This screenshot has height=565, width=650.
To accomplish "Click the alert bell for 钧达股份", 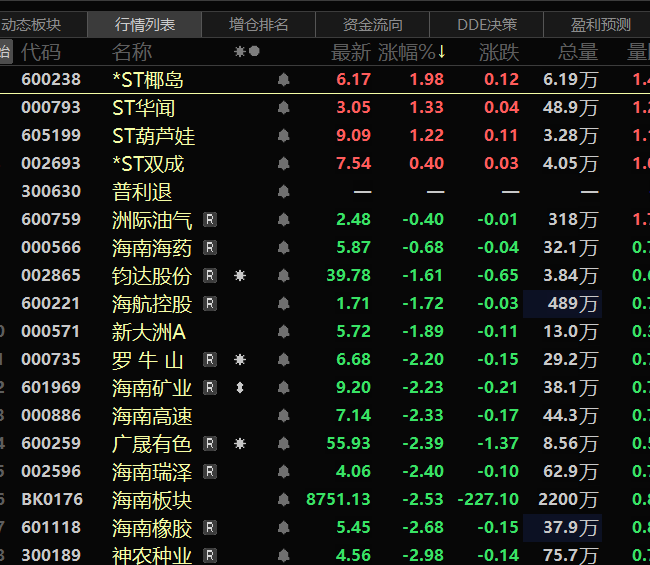I will [x=284, y=275].
